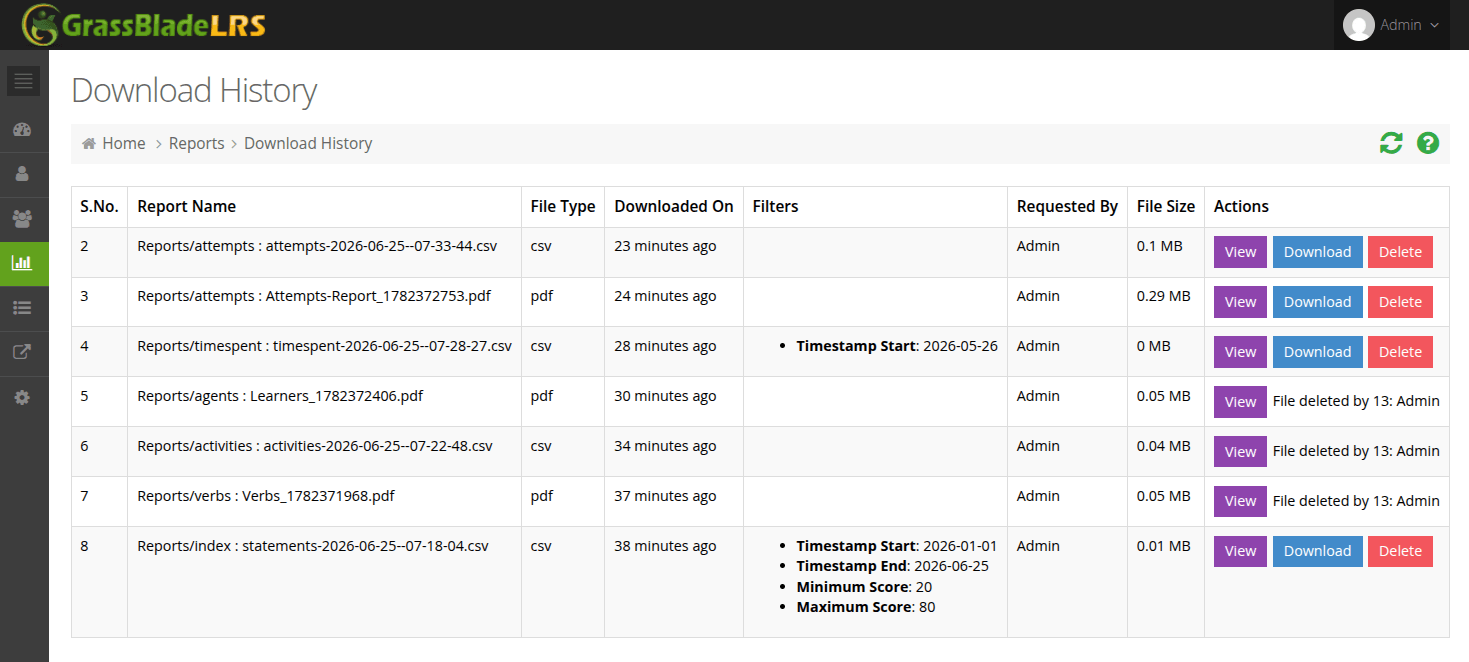Image resolution: width=1469 pixels, height=662 pixels.
Task: Click the Requested By column header
Action: [x=1067, y=206]
